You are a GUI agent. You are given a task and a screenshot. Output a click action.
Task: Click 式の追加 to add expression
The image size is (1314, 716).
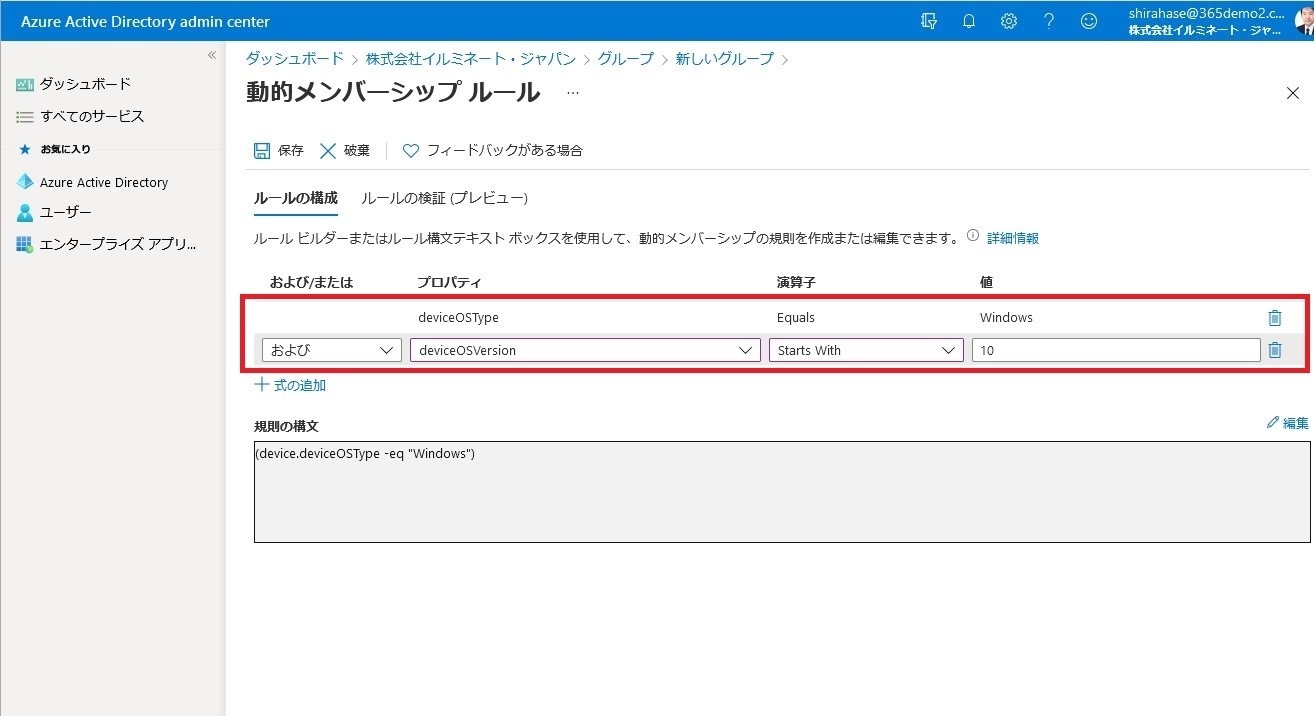coord(290,385)
